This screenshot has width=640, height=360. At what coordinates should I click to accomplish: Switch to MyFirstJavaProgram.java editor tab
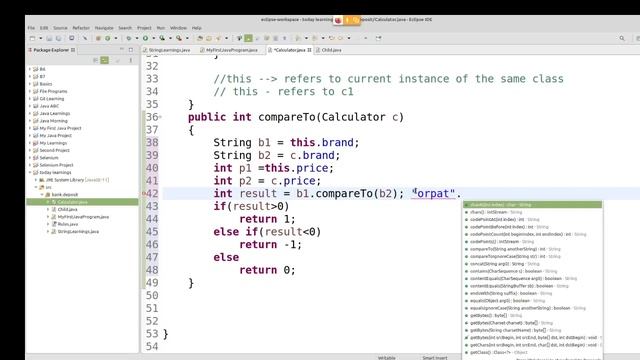pyautogui.click(x=229, y=50)
